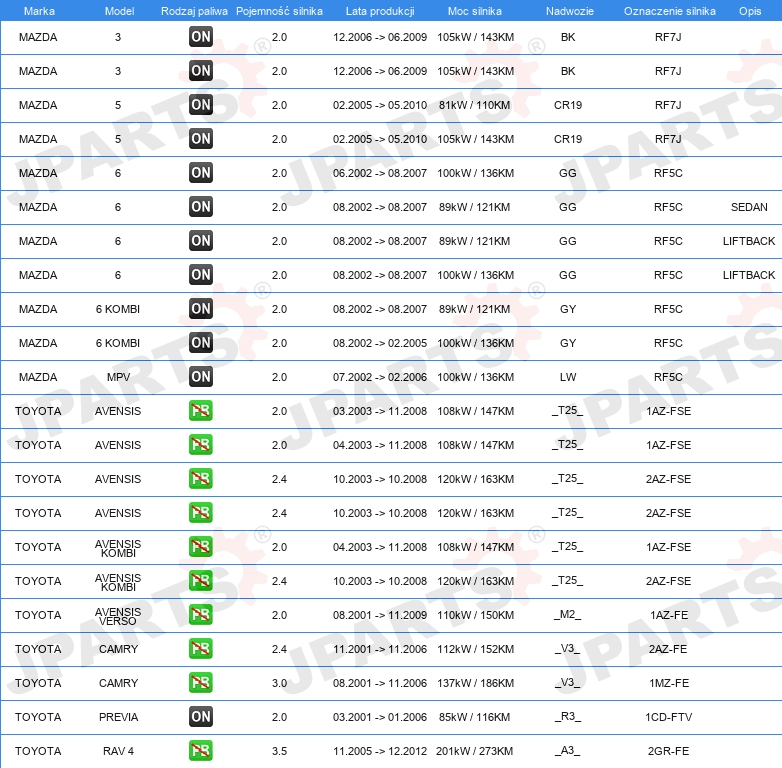Click the Lata produkcji column header
Viewport: 782px width, 768px height.
click(380, 11)
